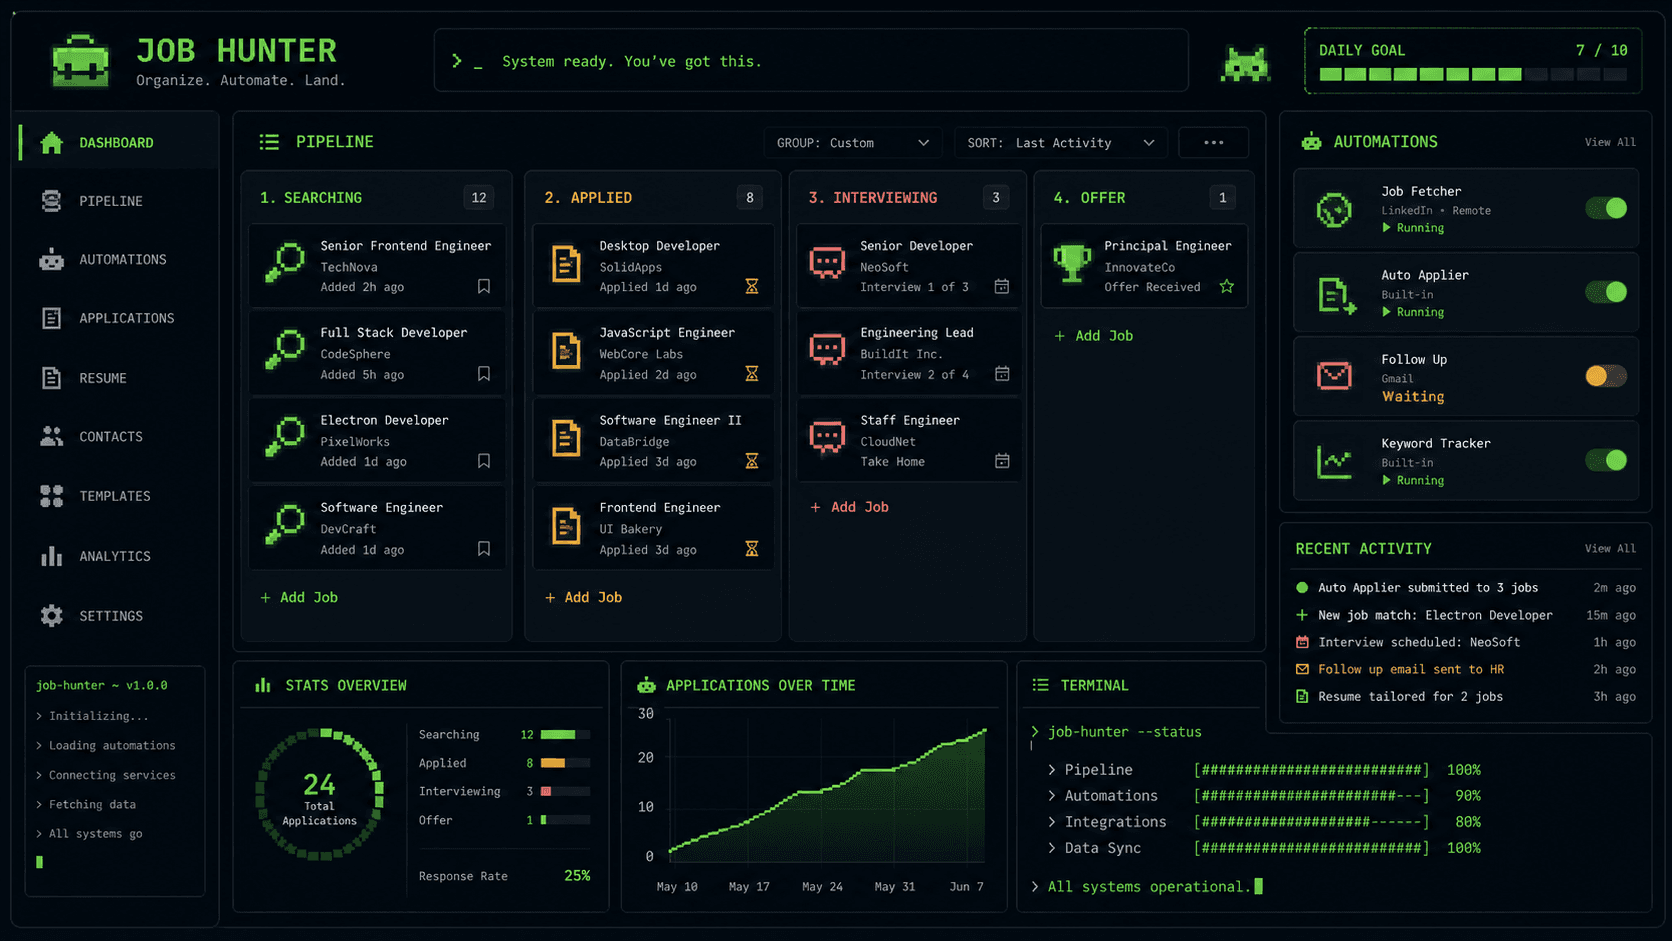Add a job to Interviewing column
The image size is (1672, 941).
pyautogui.click(x=849, y=507)
